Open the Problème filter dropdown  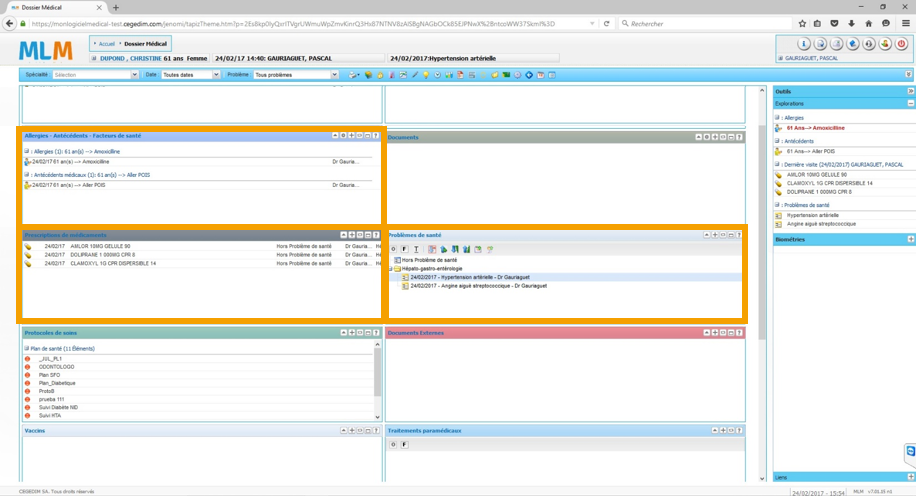(x=295, y=75)
